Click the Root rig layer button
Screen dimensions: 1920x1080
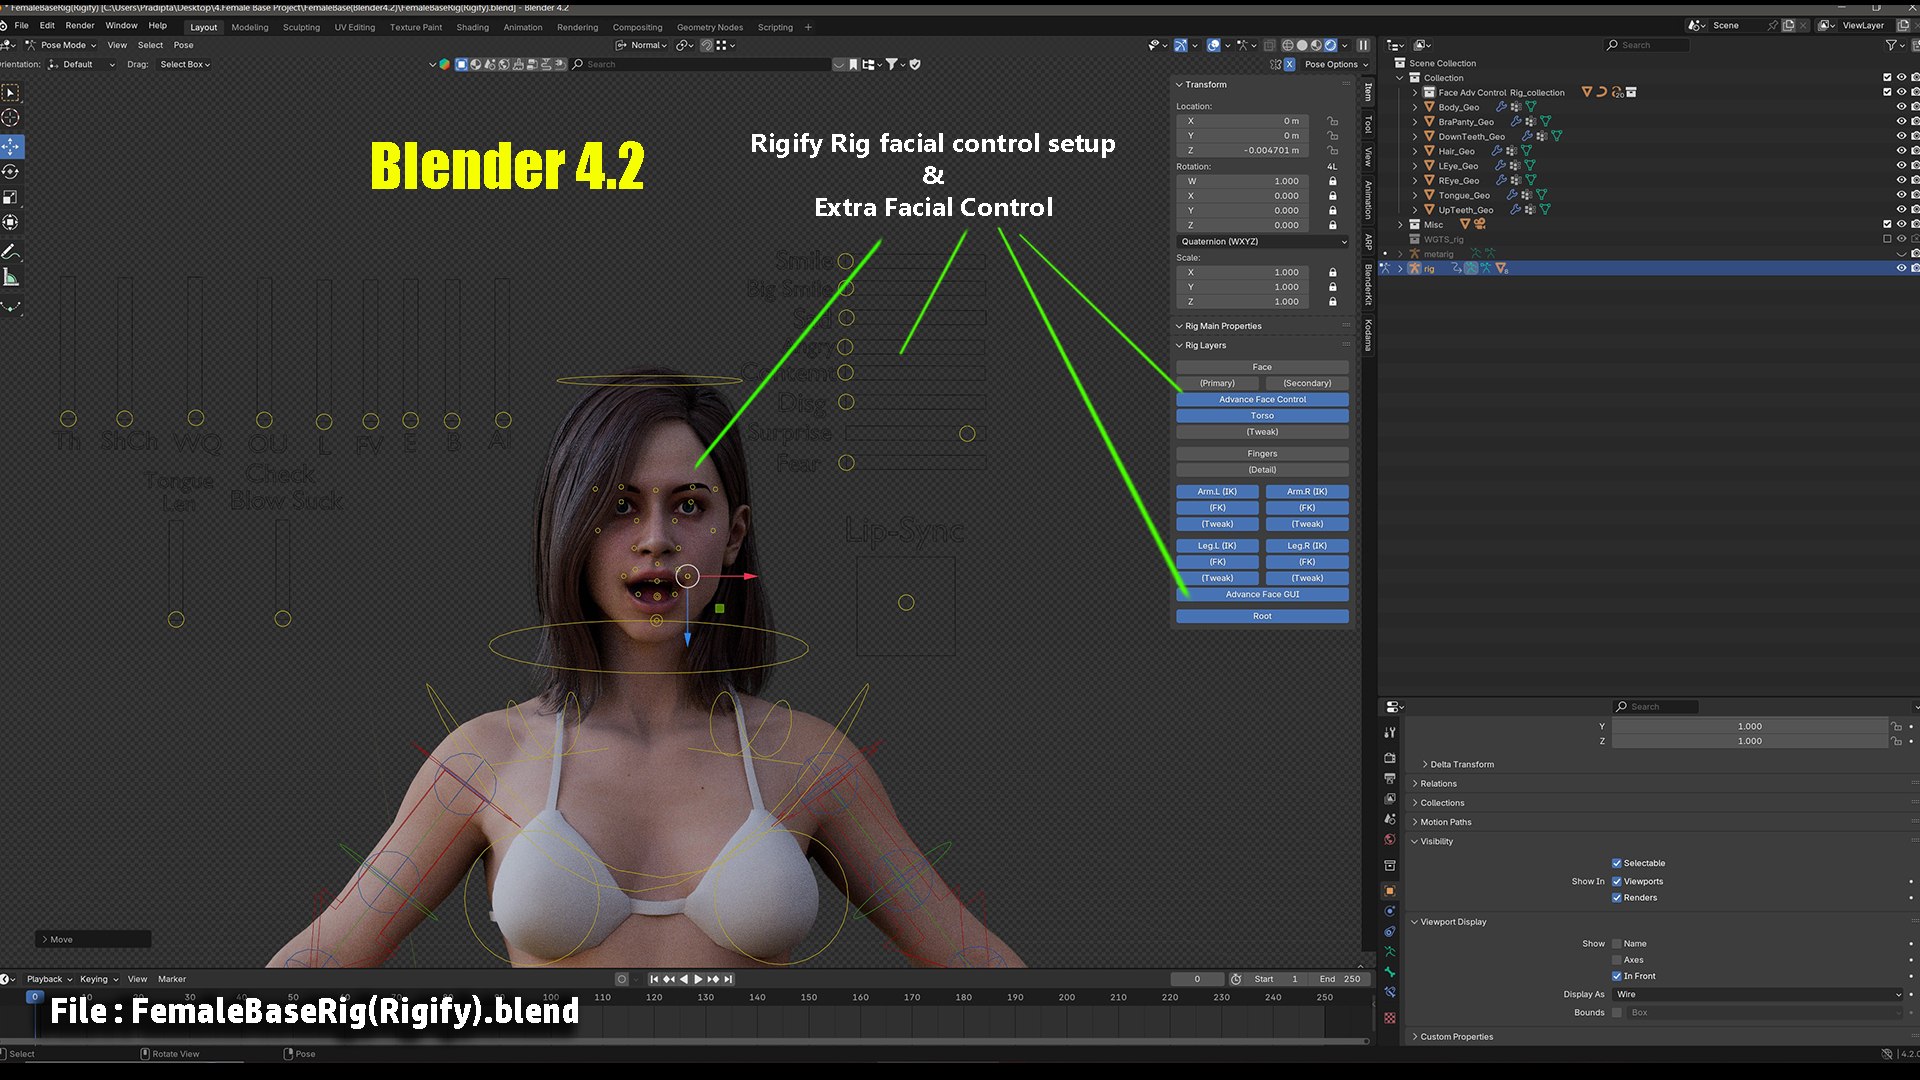tap(1262, 616)
